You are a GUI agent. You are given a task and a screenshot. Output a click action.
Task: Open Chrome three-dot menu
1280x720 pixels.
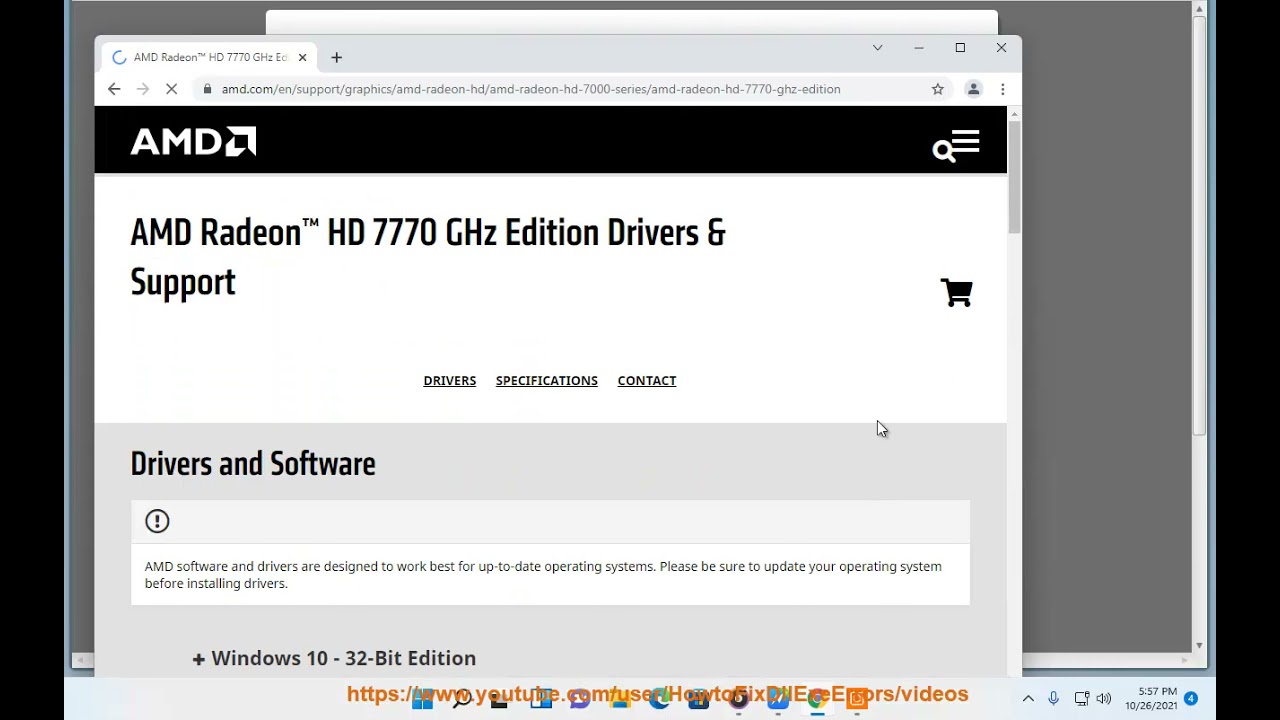tap(1003, 89)
